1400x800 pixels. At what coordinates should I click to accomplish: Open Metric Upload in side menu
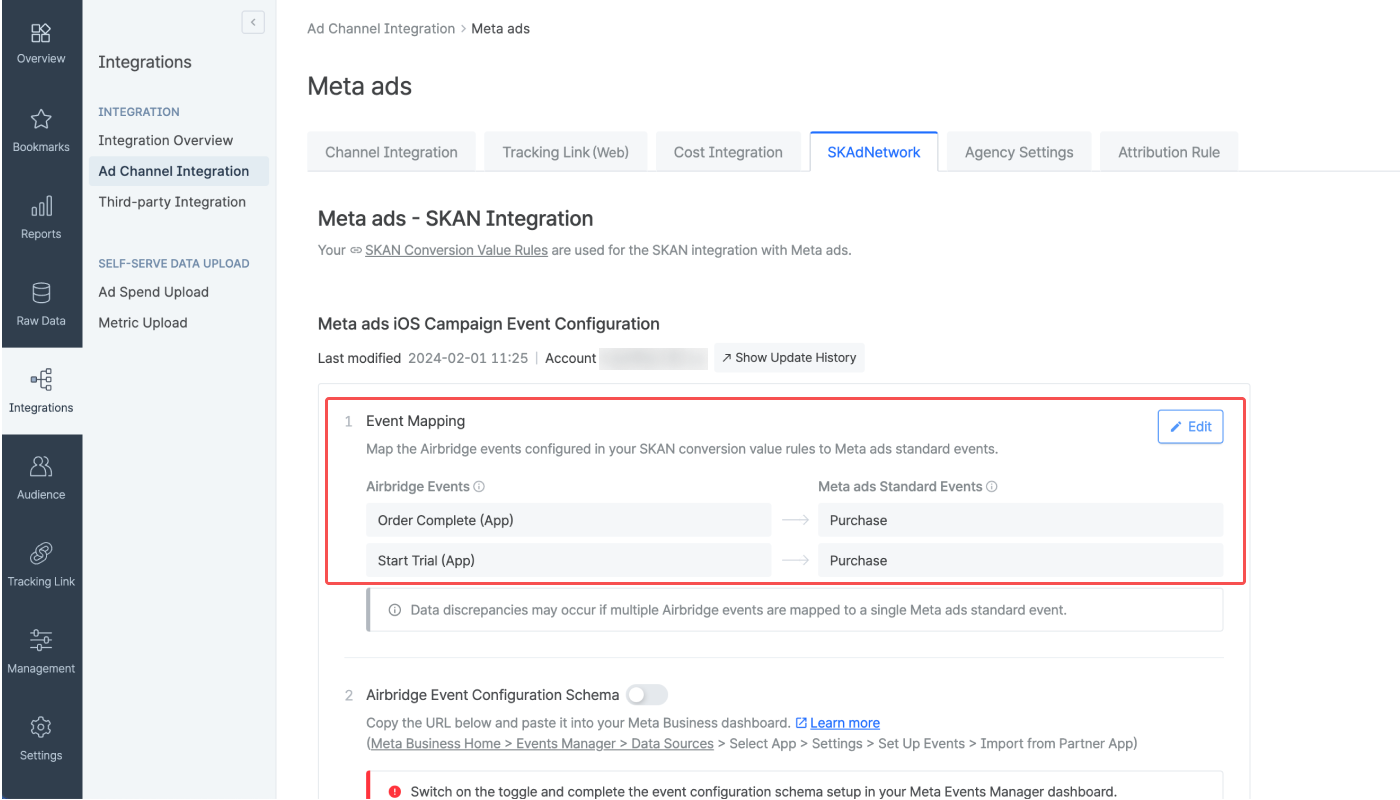[x=143, y=323]
